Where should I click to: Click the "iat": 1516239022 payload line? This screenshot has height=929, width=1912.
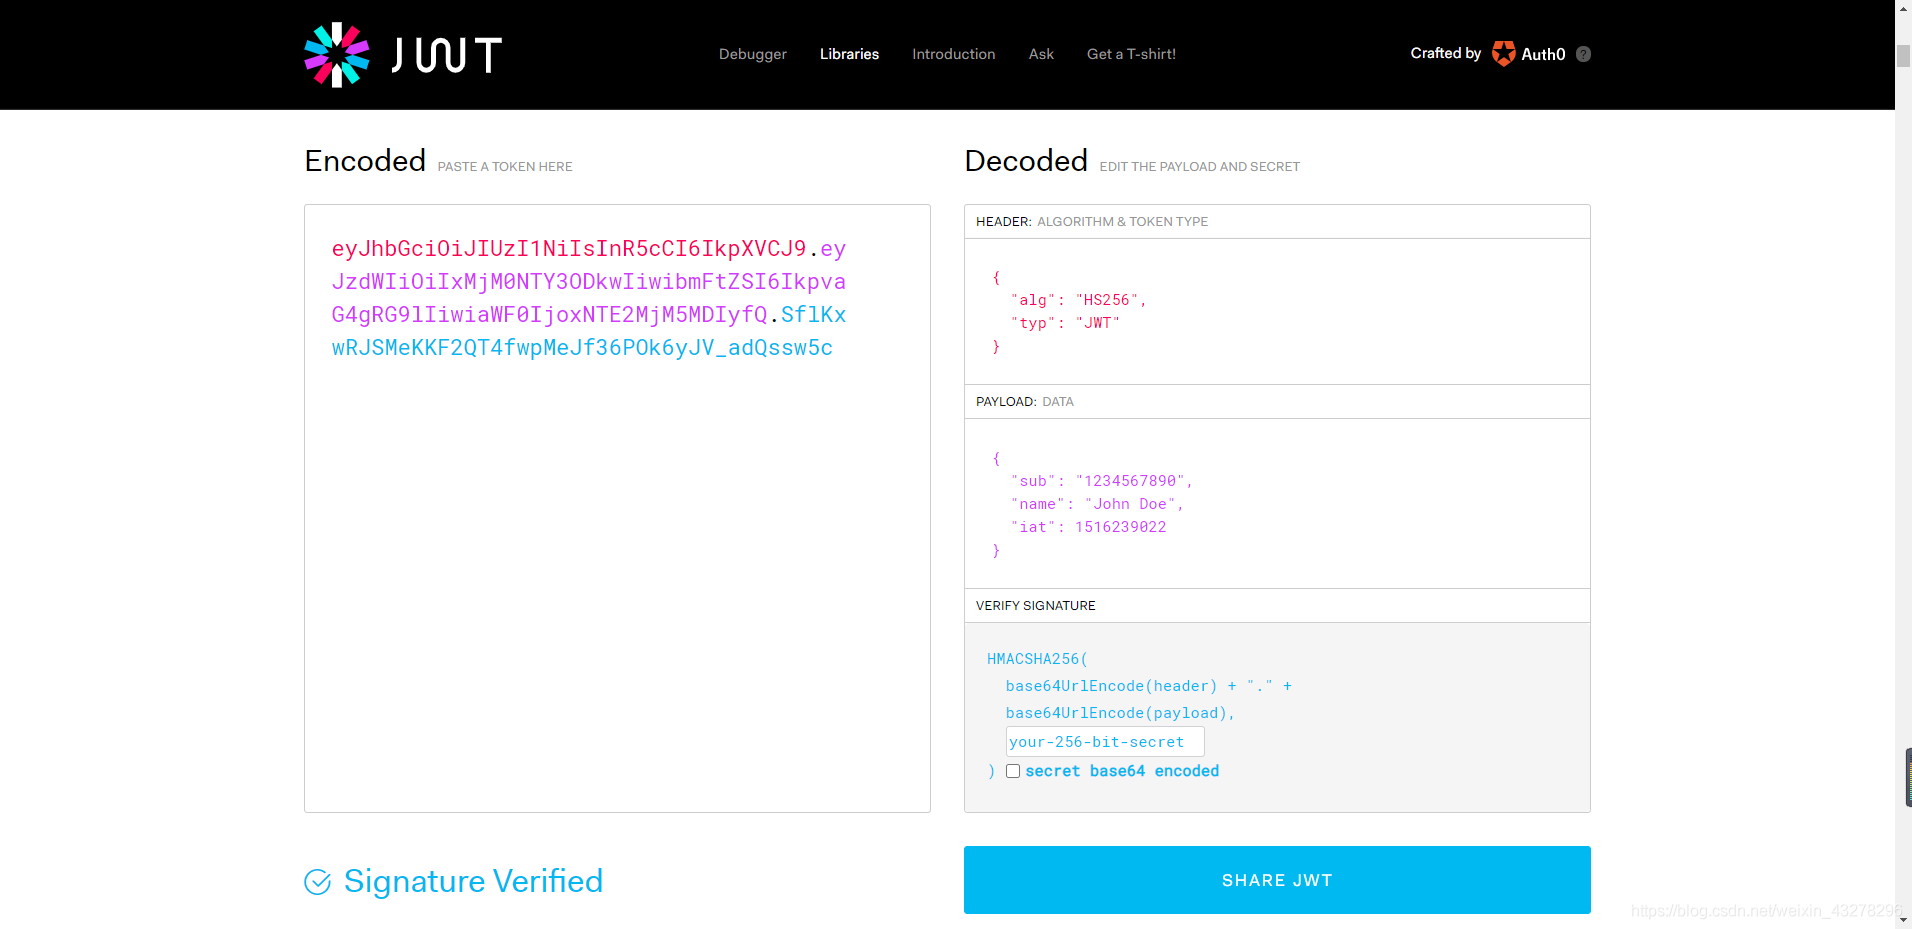click(x=1088, y=527)
